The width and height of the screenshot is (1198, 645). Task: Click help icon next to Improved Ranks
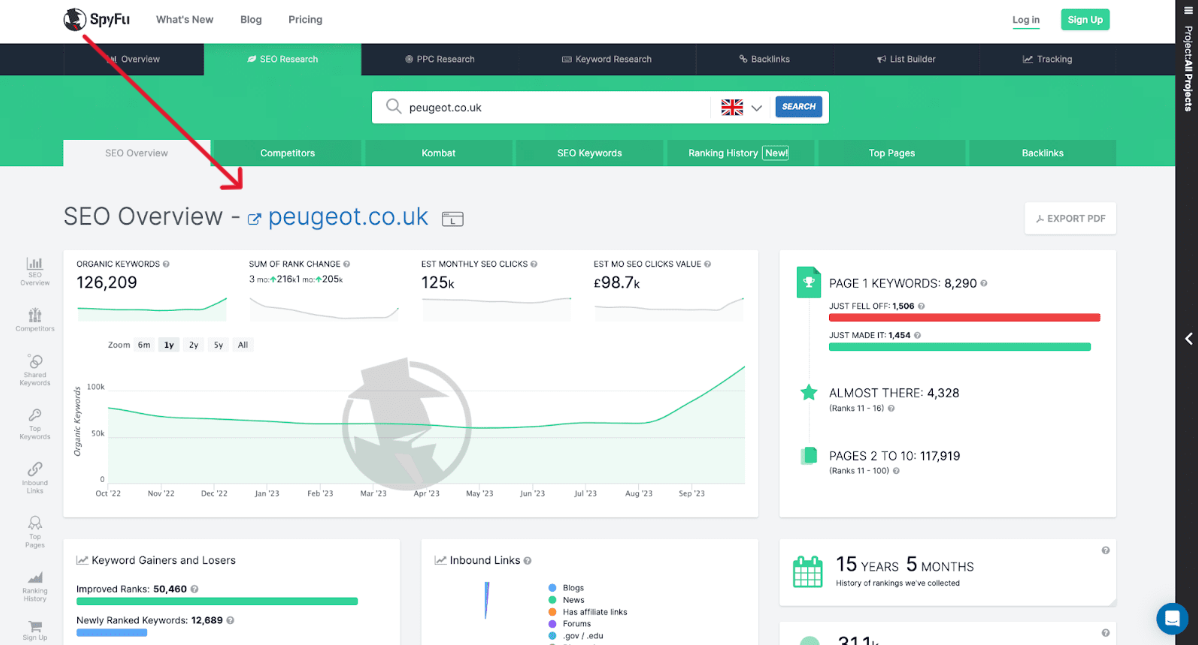click(x=194, y=589)
